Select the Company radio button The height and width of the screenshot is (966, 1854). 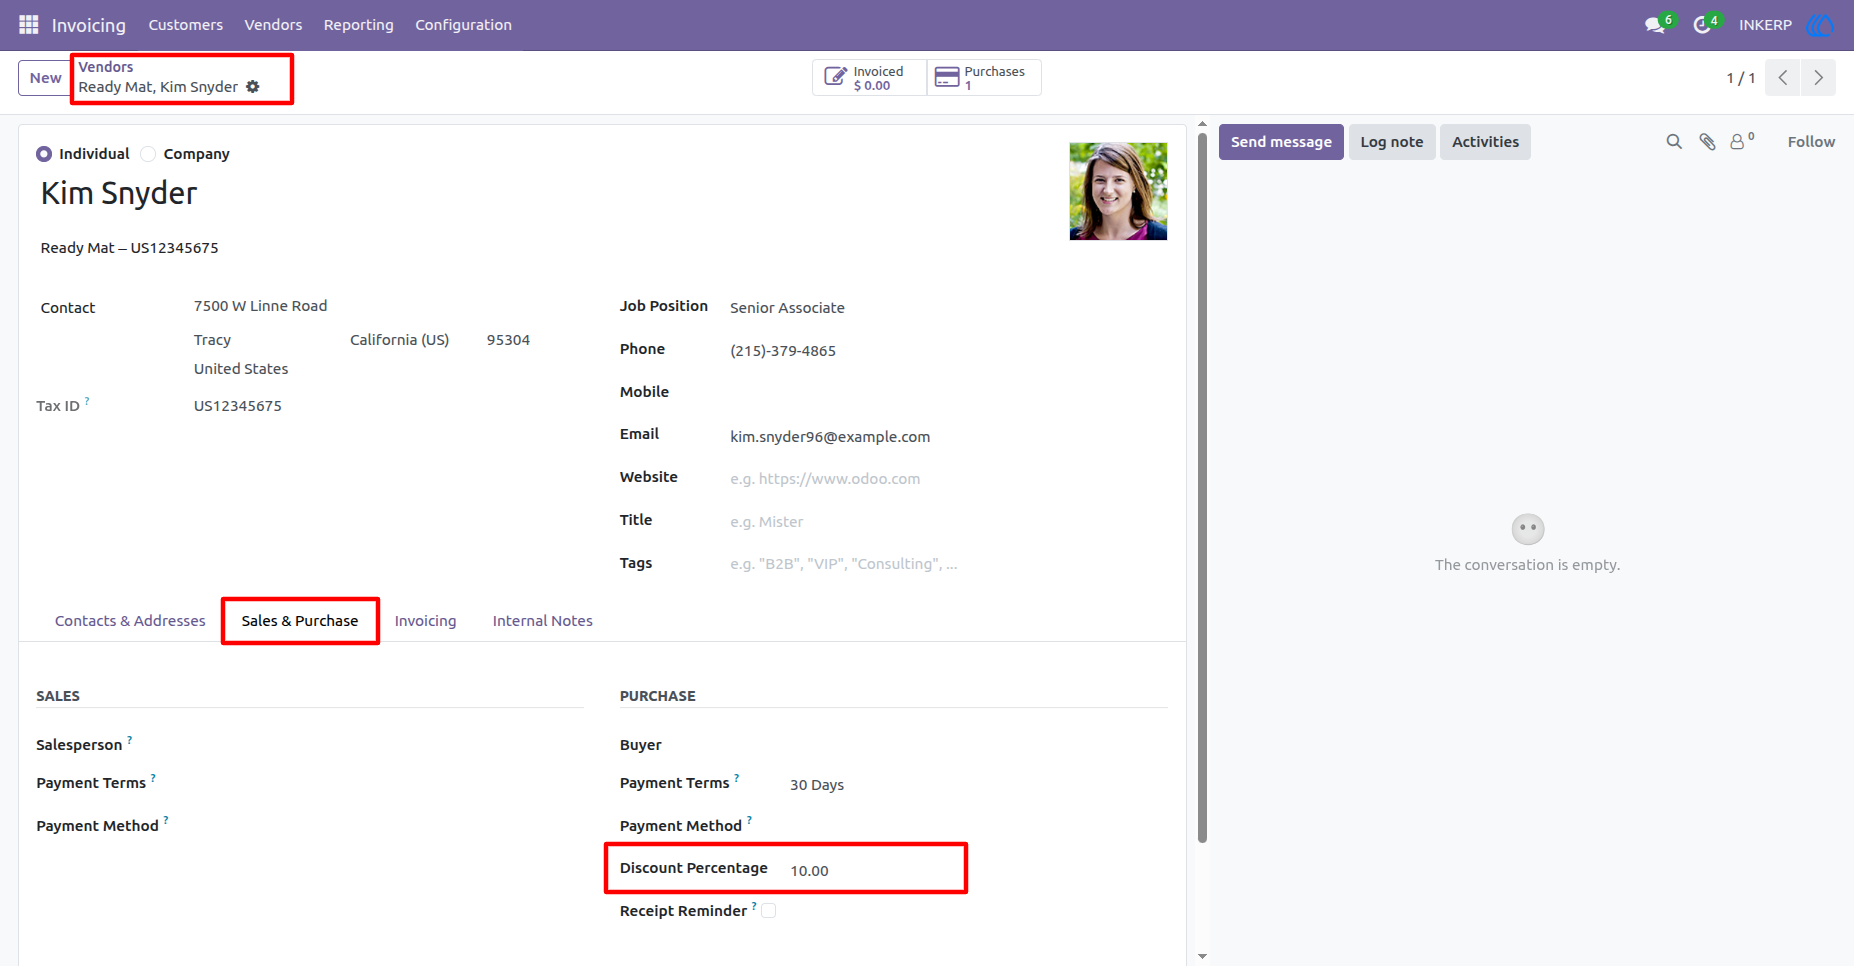[x=148, y=154]
